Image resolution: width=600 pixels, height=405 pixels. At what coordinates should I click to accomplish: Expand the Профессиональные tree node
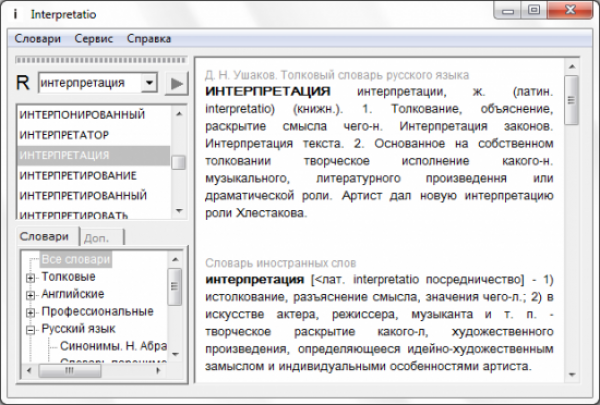(x=31, y=311)
